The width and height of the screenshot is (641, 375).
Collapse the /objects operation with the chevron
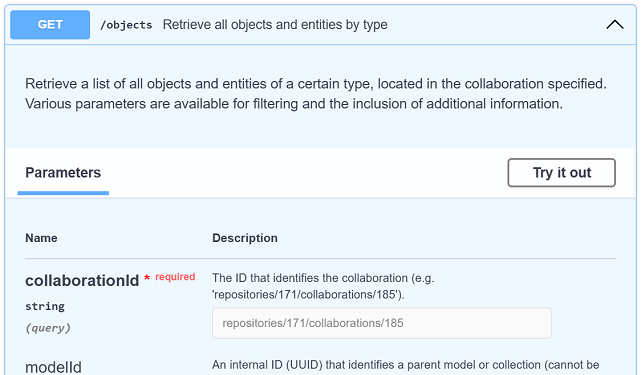tap(614, 25)
